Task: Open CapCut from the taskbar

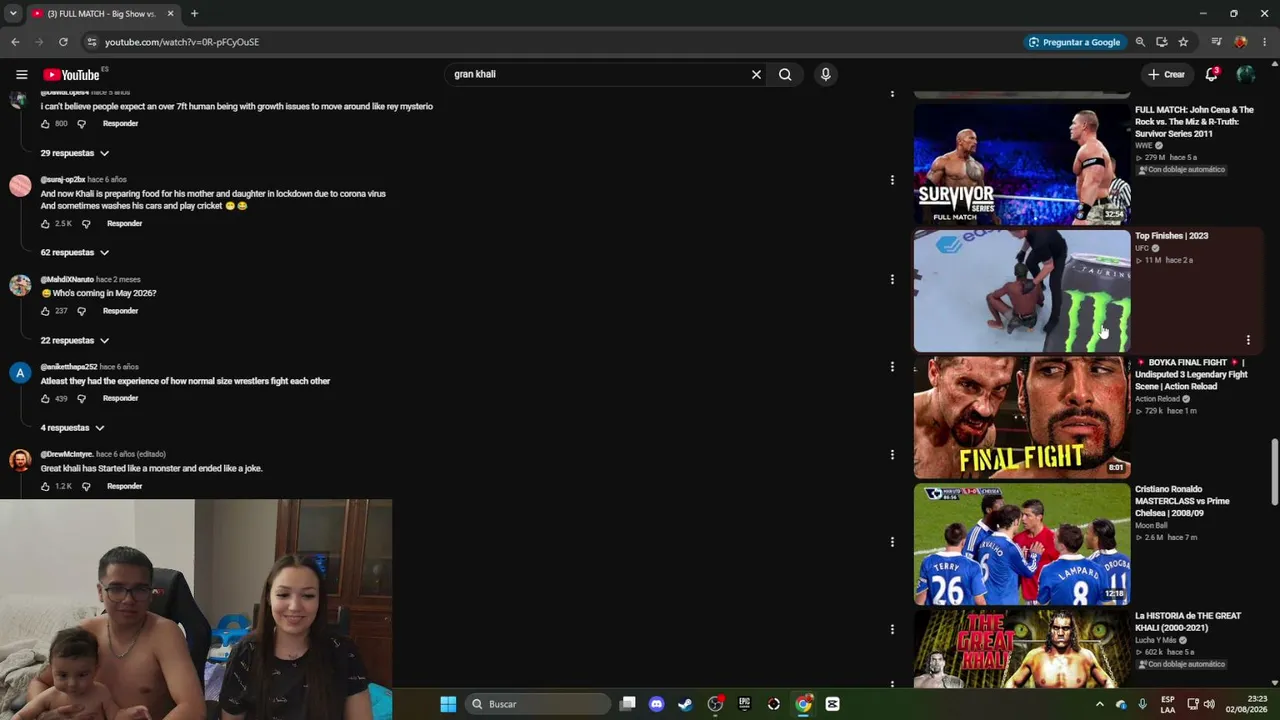Action: (x=832, y=704)
